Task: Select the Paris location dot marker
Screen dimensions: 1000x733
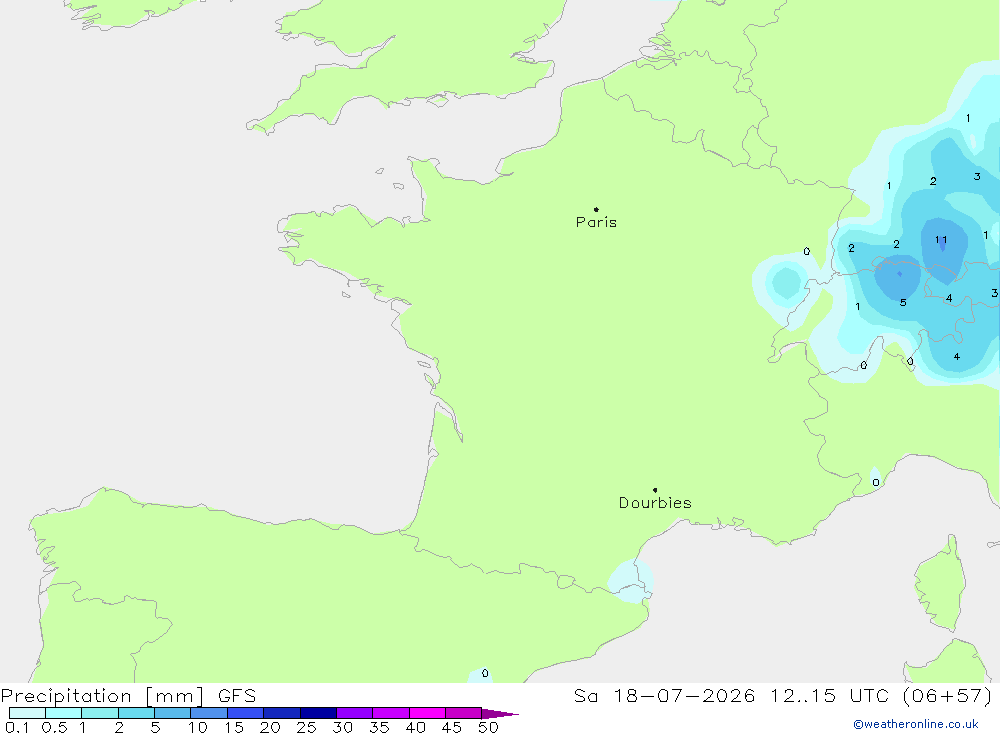Action: [x=596, y=209]
